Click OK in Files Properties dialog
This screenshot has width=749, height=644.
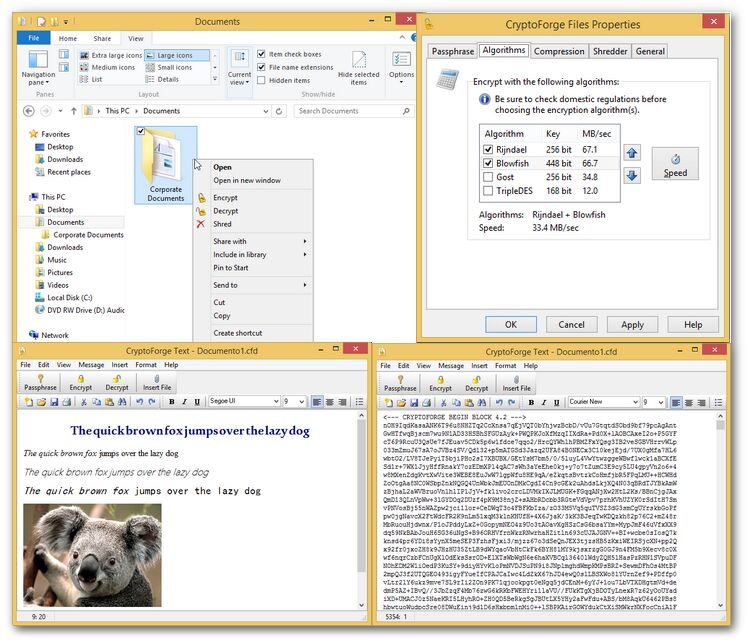(x=511, y=325)
